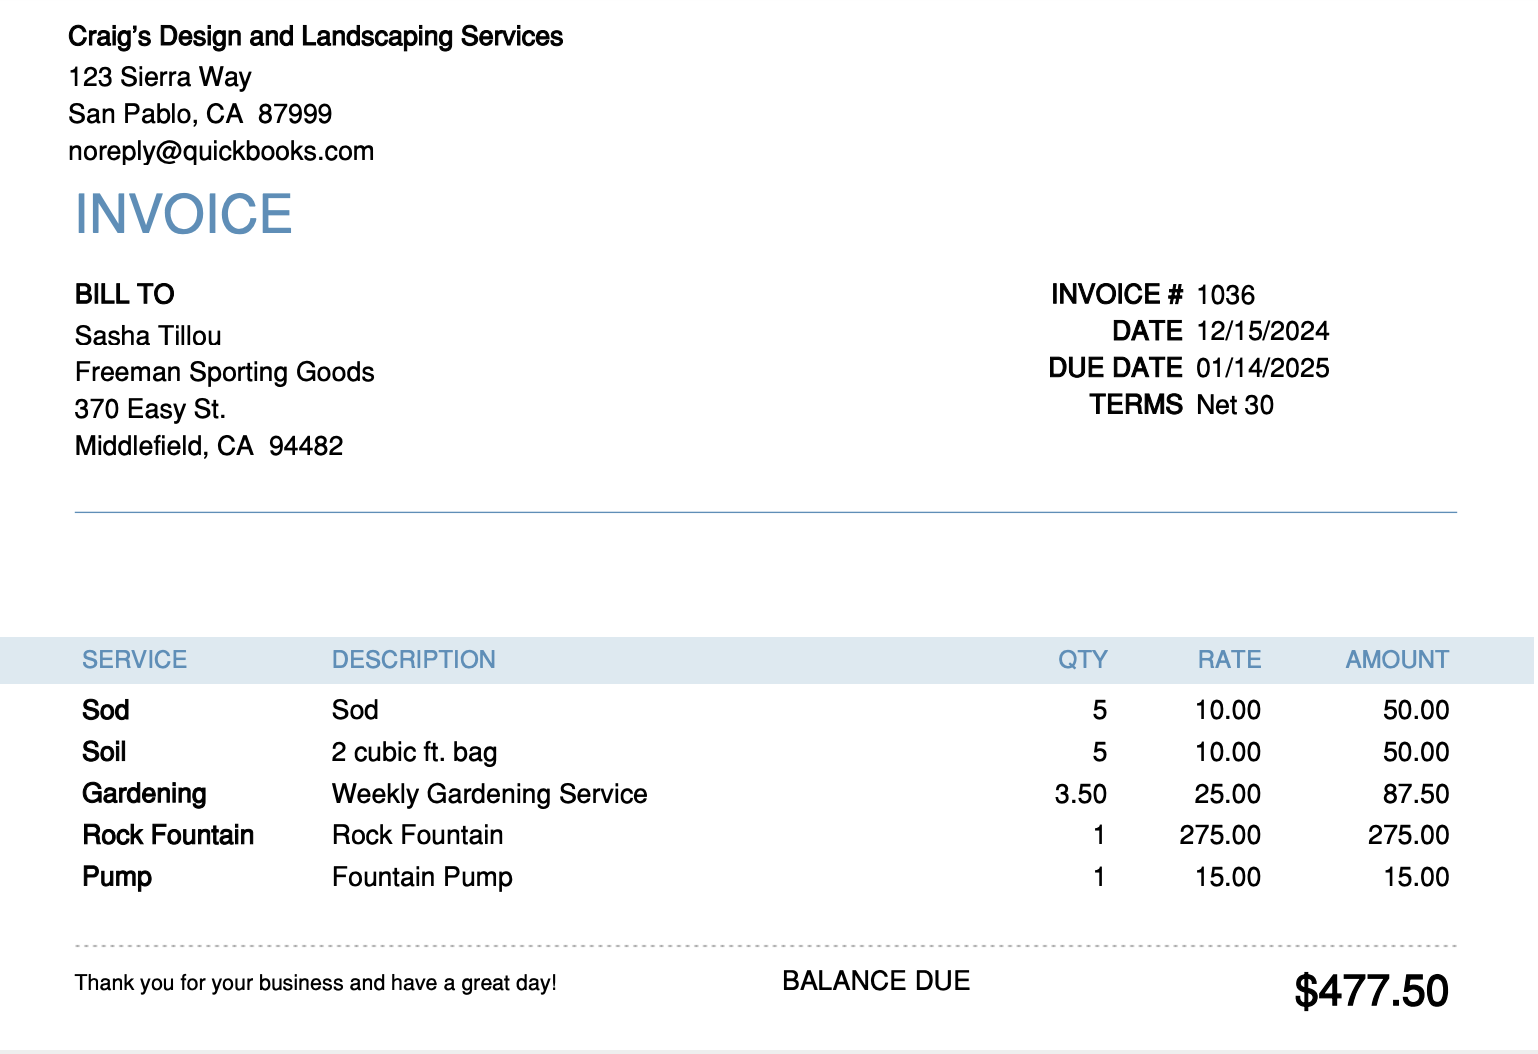Click the Net 30 terms value
The image size is (1538, 1054).
pyautogui.click(x=1234, y=405)
